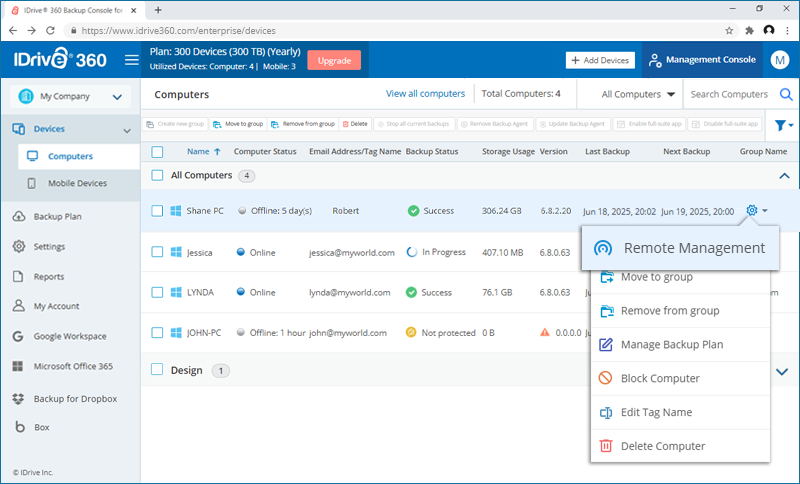Viewport: 800px width, 484px height.
Task: Click the IDrive 360 logo
Action: coord(60,59)
